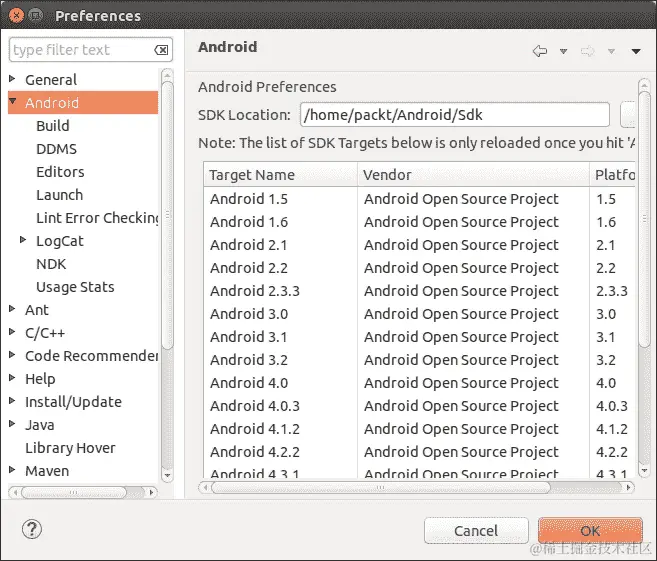
Task: Click the SDK table horizontal scrollbar
Action: 380,487
